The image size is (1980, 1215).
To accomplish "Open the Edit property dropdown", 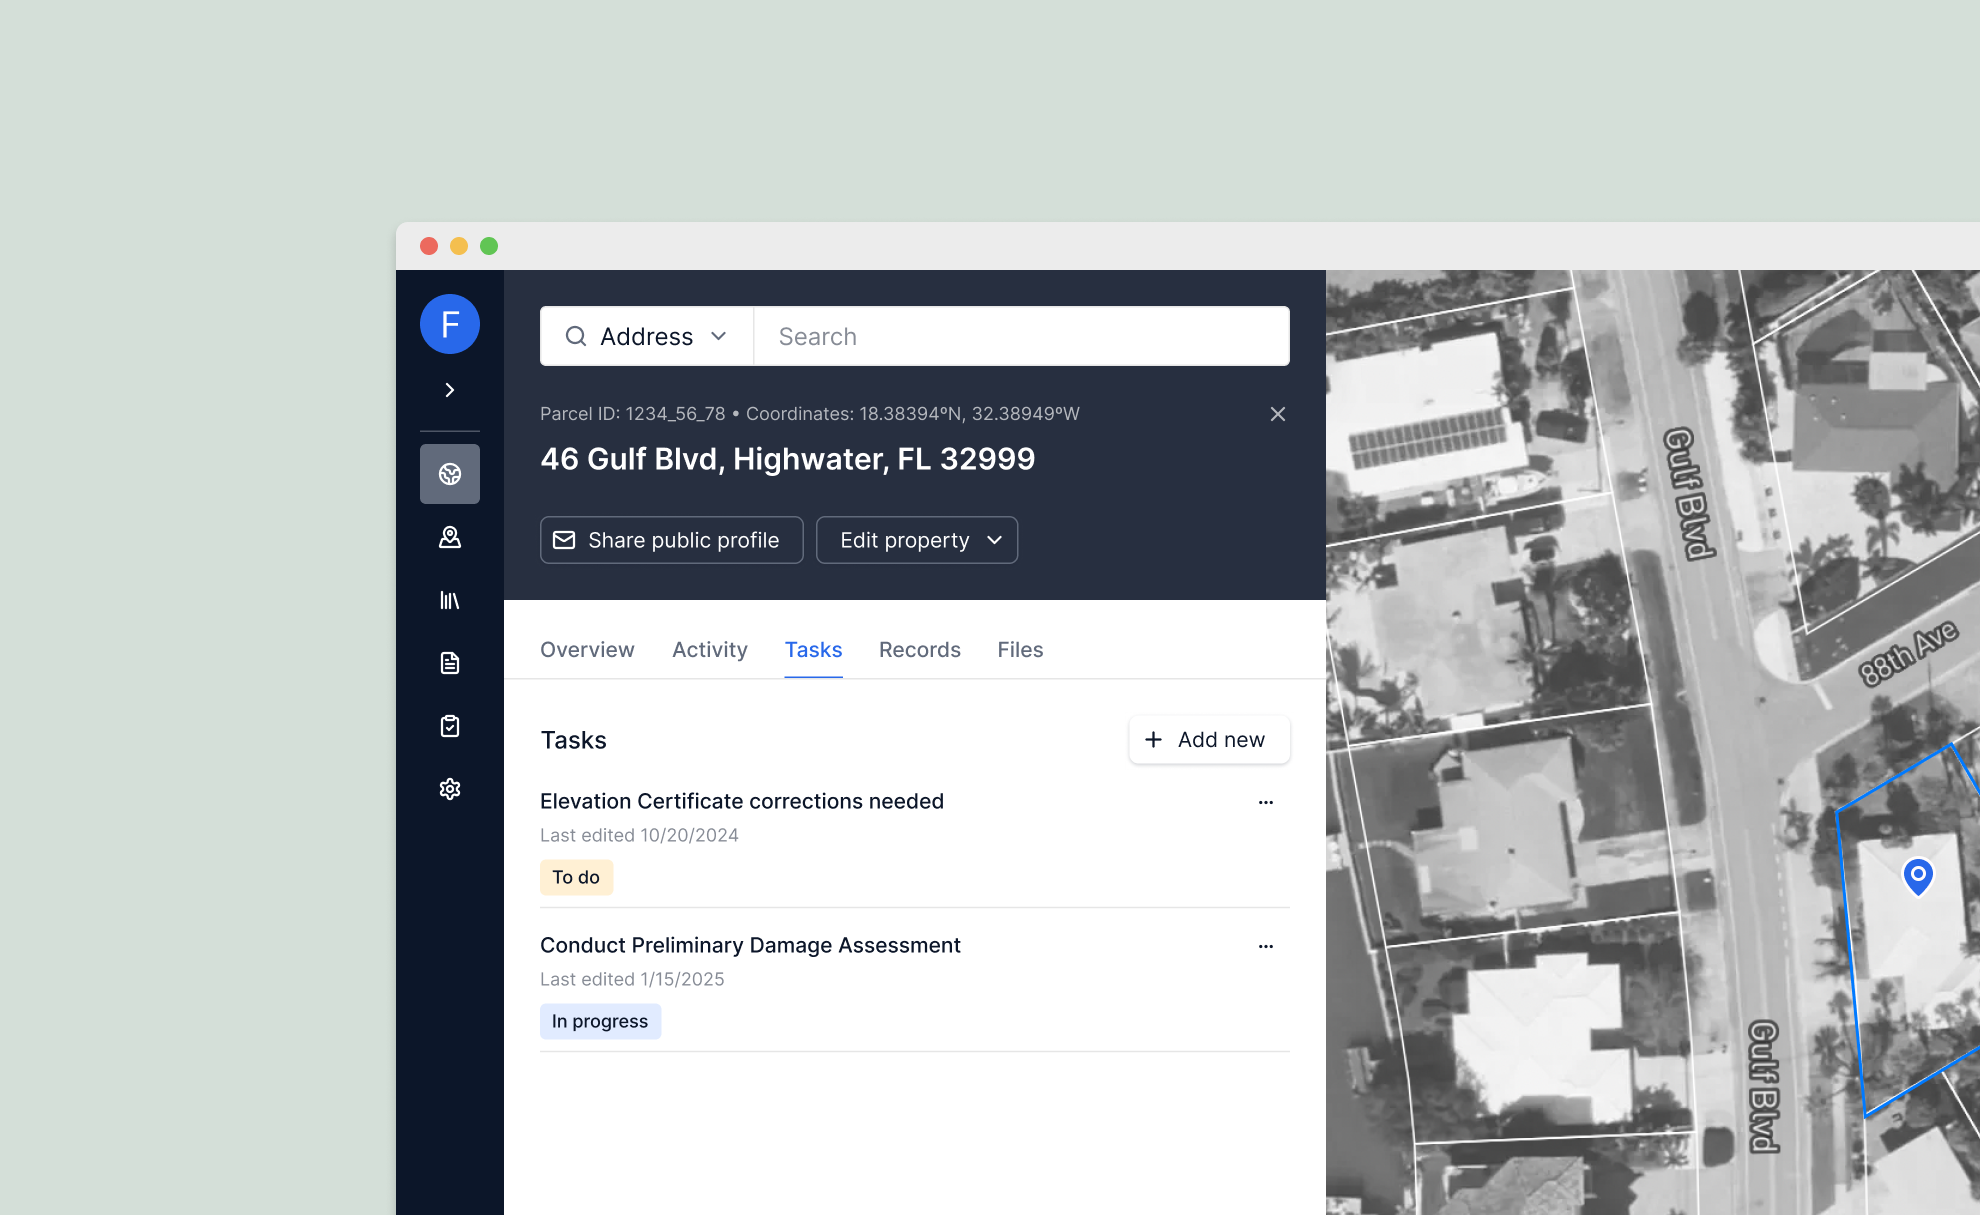I will click(x=917, y=540).
